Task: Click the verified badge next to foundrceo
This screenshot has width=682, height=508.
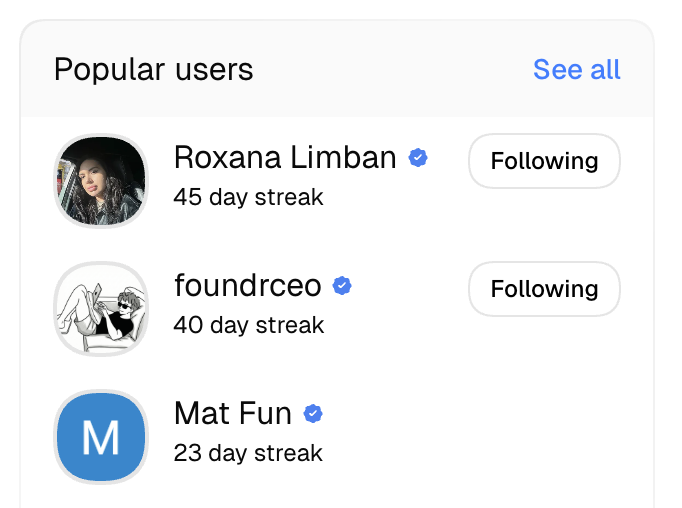Action: tap(342, 286)
